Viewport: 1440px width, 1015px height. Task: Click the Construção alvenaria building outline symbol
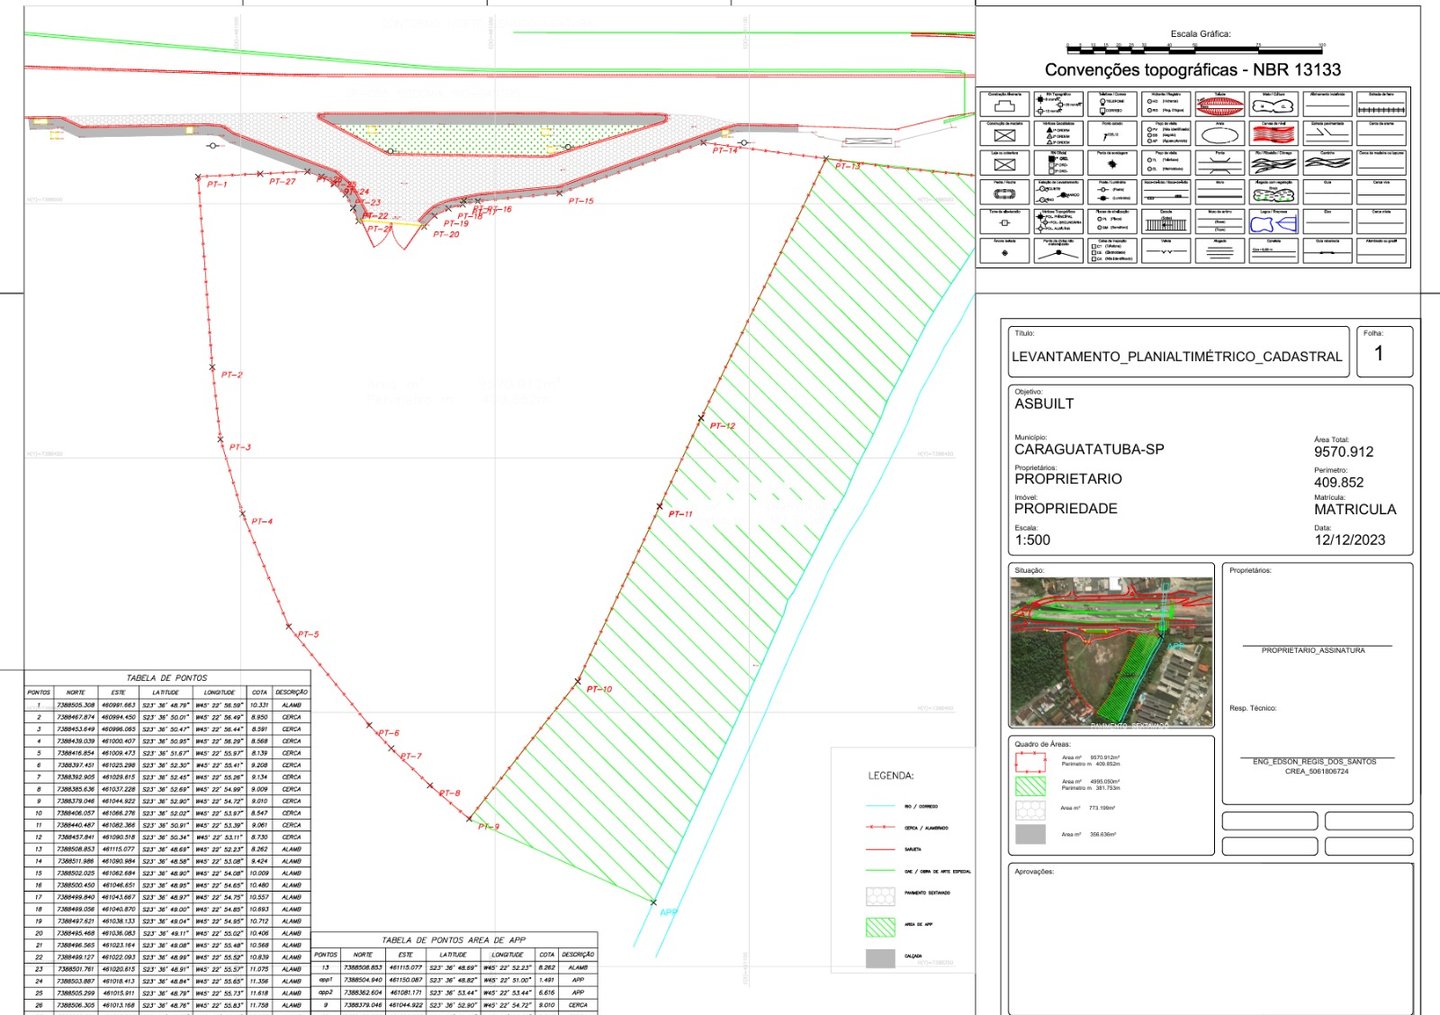pyautogui.click(x=1005, y=105)
